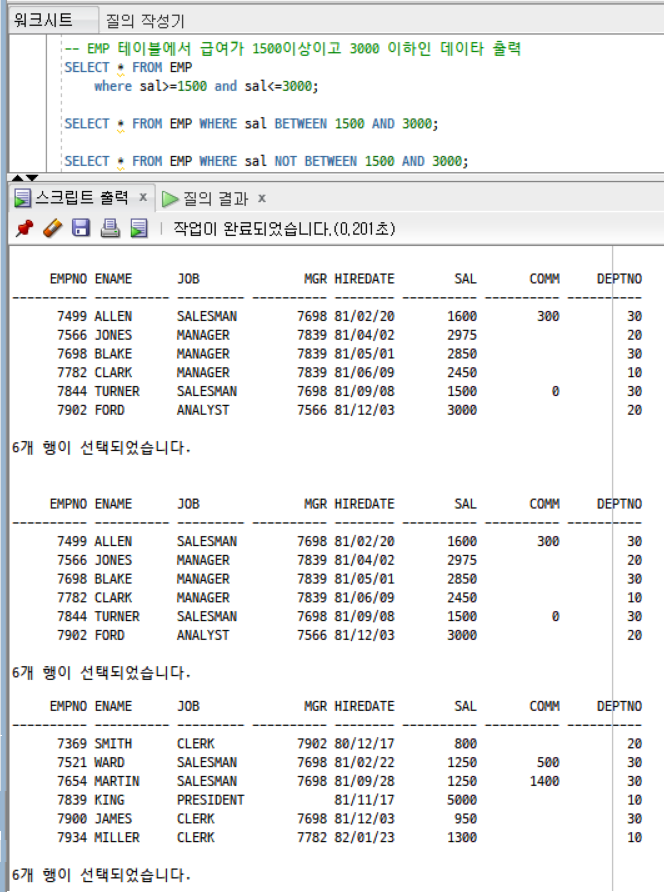
Task: Open buffer output settings icon
Action: pos(139,228)
